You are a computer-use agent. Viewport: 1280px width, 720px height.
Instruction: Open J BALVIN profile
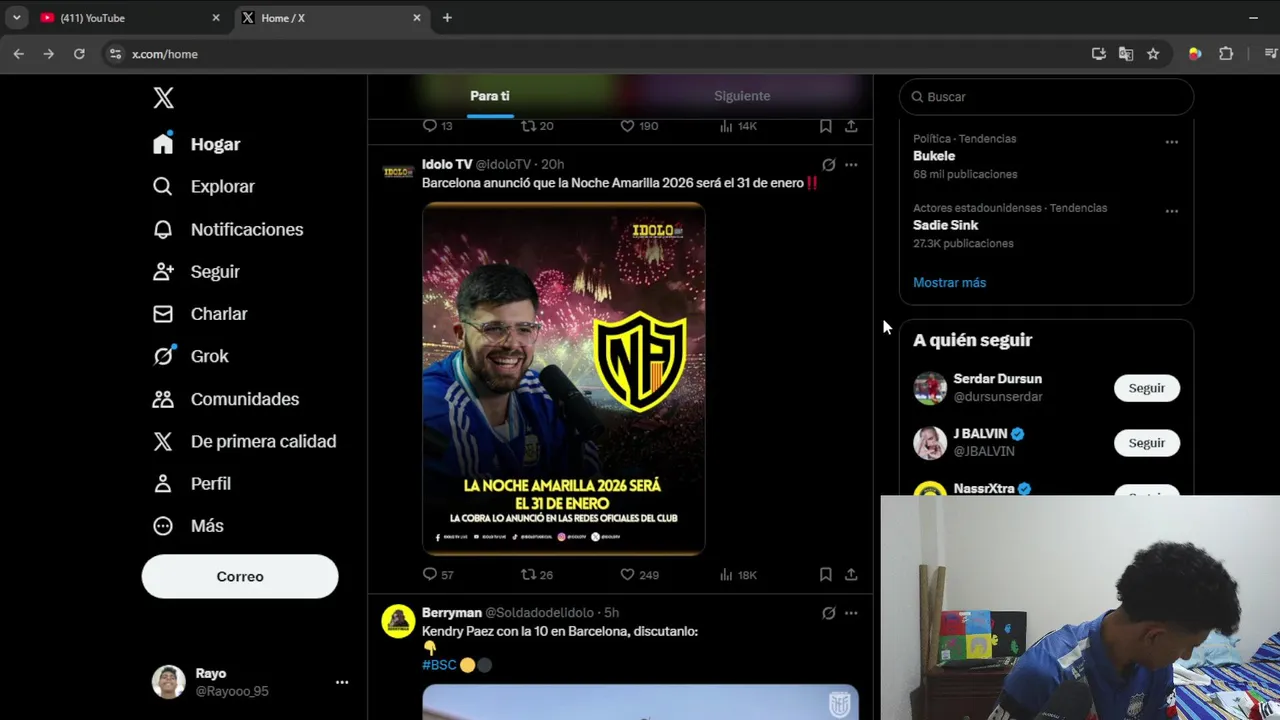tap(980, 434)
